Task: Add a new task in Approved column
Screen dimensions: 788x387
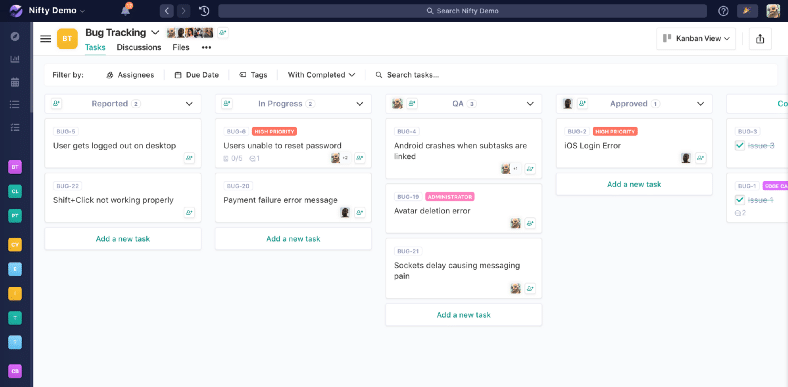Action: coord(634,184)
